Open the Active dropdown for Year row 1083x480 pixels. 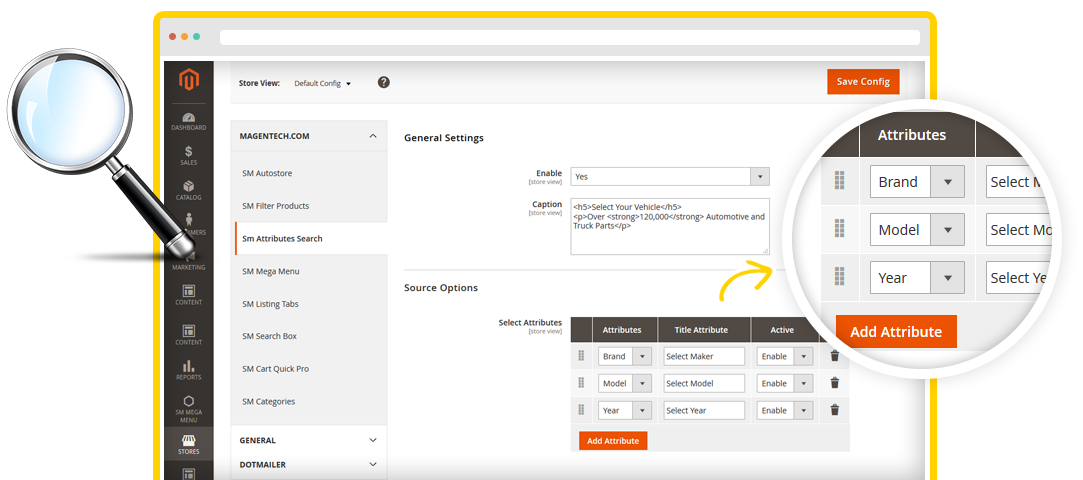[x=785, y=410]
